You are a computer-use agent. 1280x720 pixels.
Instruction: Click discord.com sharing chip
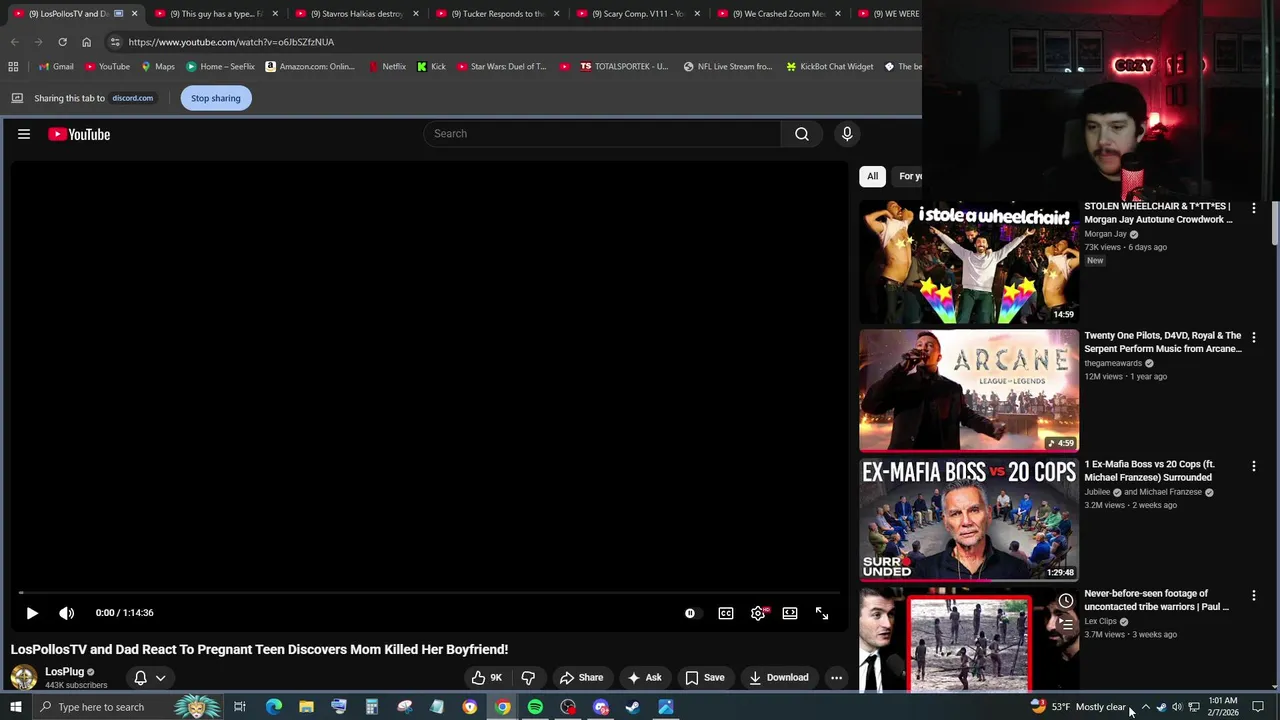pos(132,98)
